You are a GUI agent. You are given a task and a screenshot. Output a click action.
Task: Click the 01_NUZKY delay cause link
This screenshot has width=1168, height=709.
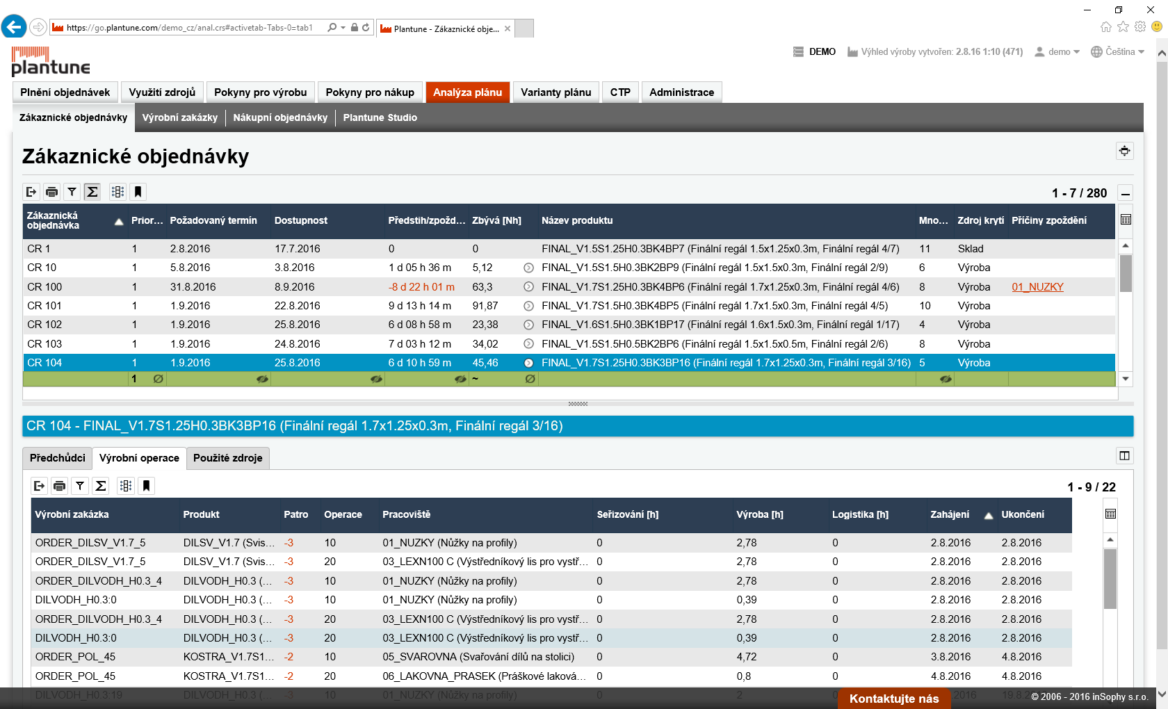pyautogui.click(x=1037, y=287)
